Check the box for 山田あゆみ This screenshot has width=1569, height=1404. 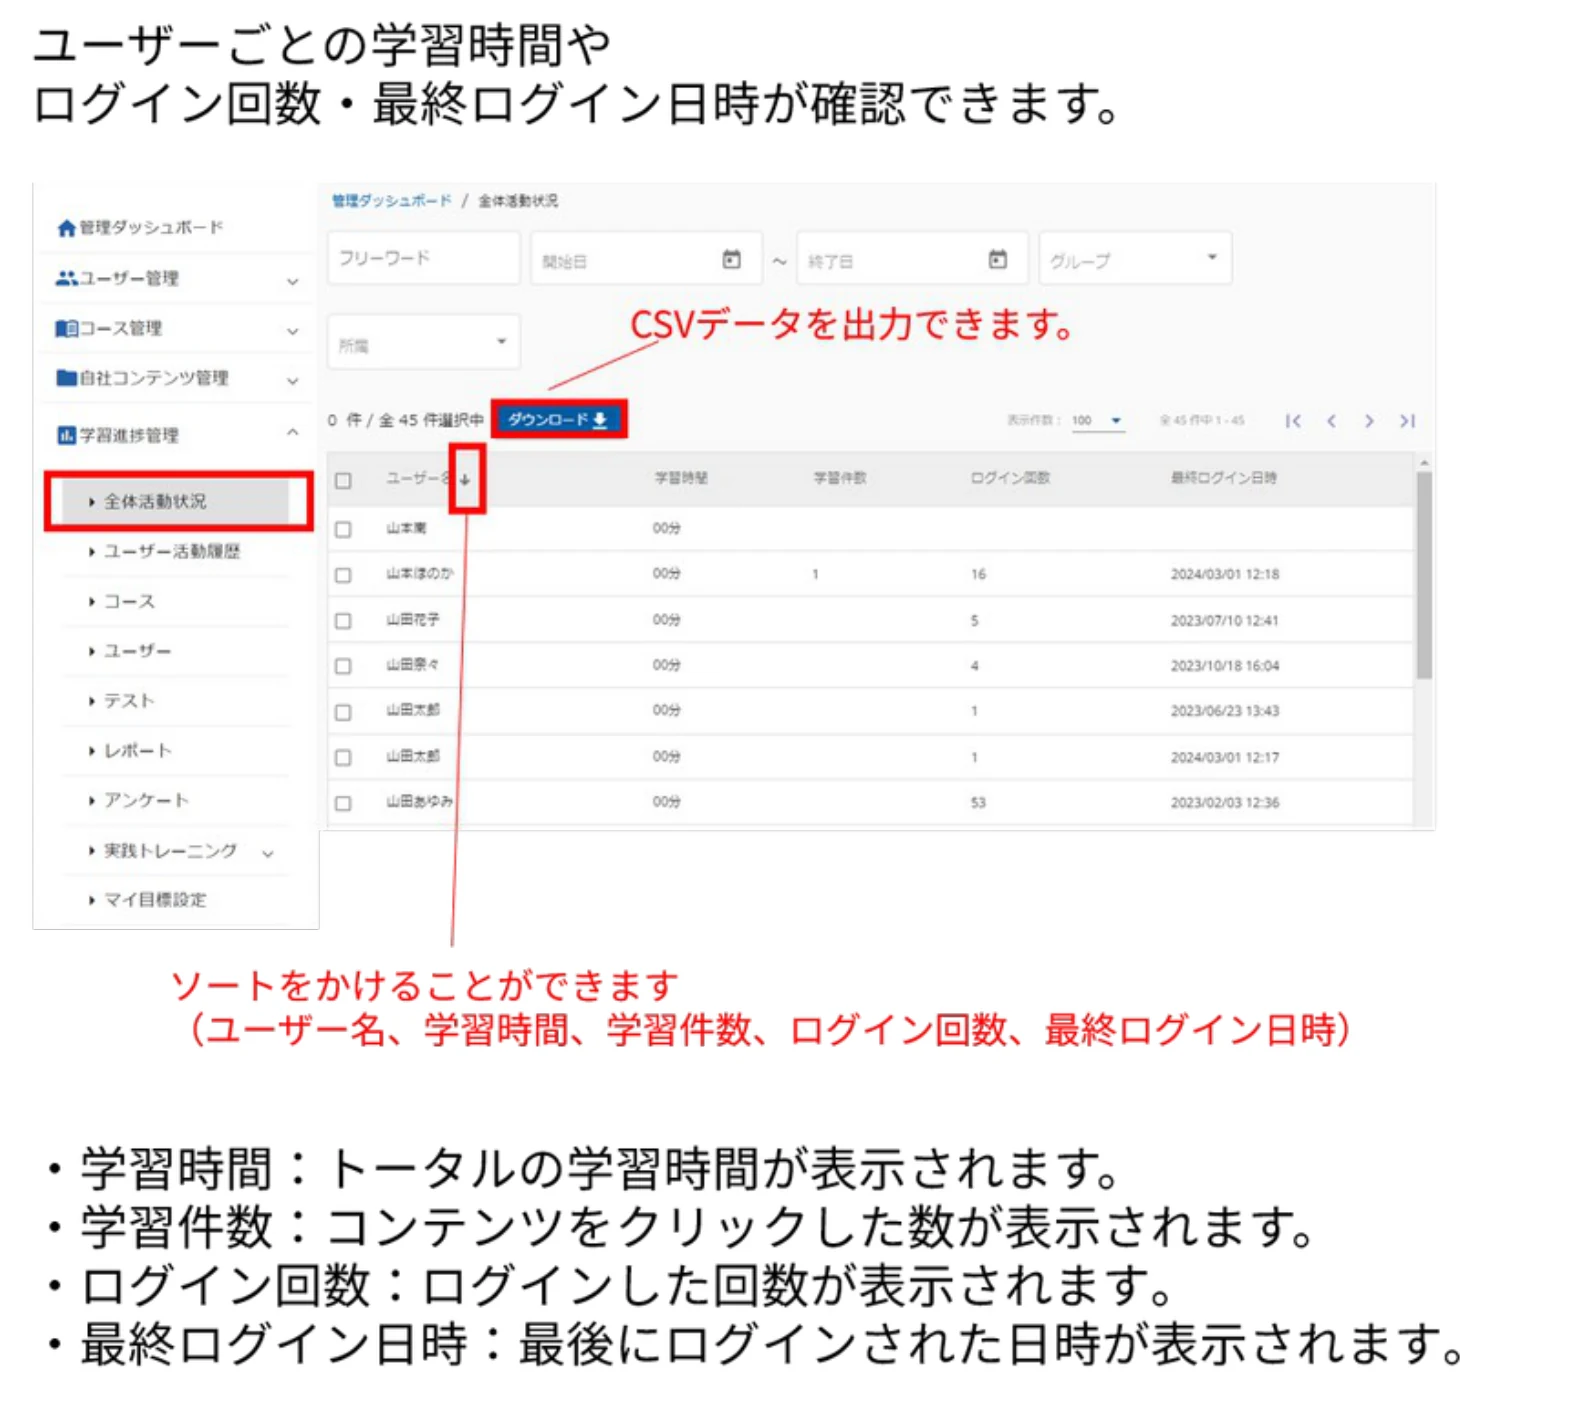[x=343, y=803]
